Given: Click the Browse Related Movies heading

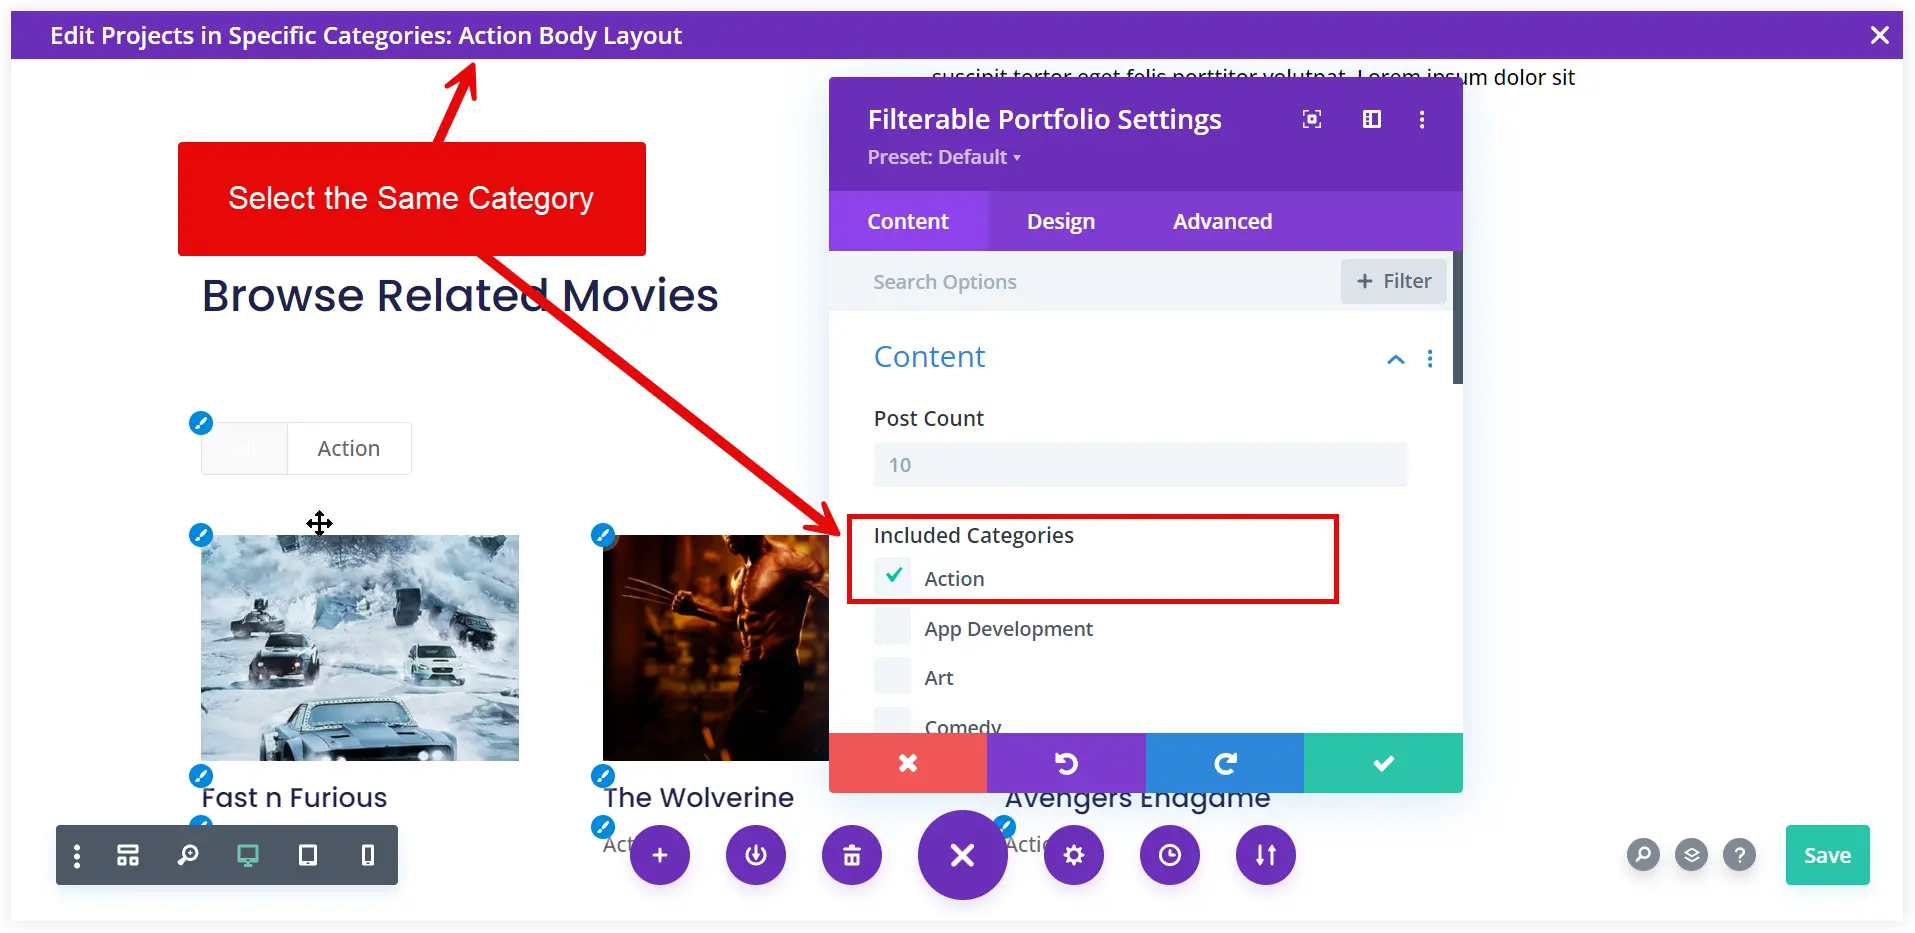Looking at the screenshot, I should [x=460, y=296].
